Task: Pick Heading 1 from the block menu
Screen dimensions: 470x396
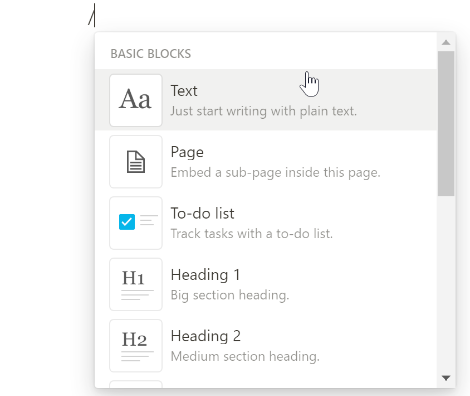Action: tap(266, 284)
